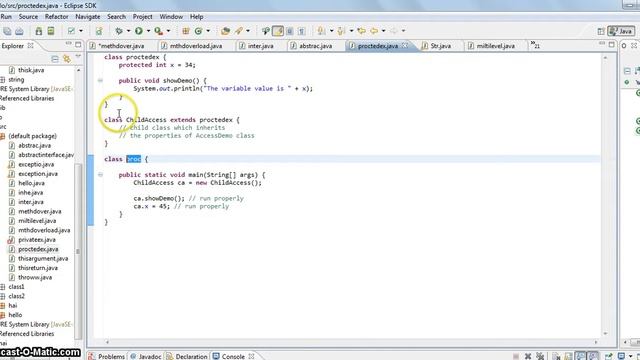Click the Print toolbar icon
640x360 pixels.
point(19,31)
